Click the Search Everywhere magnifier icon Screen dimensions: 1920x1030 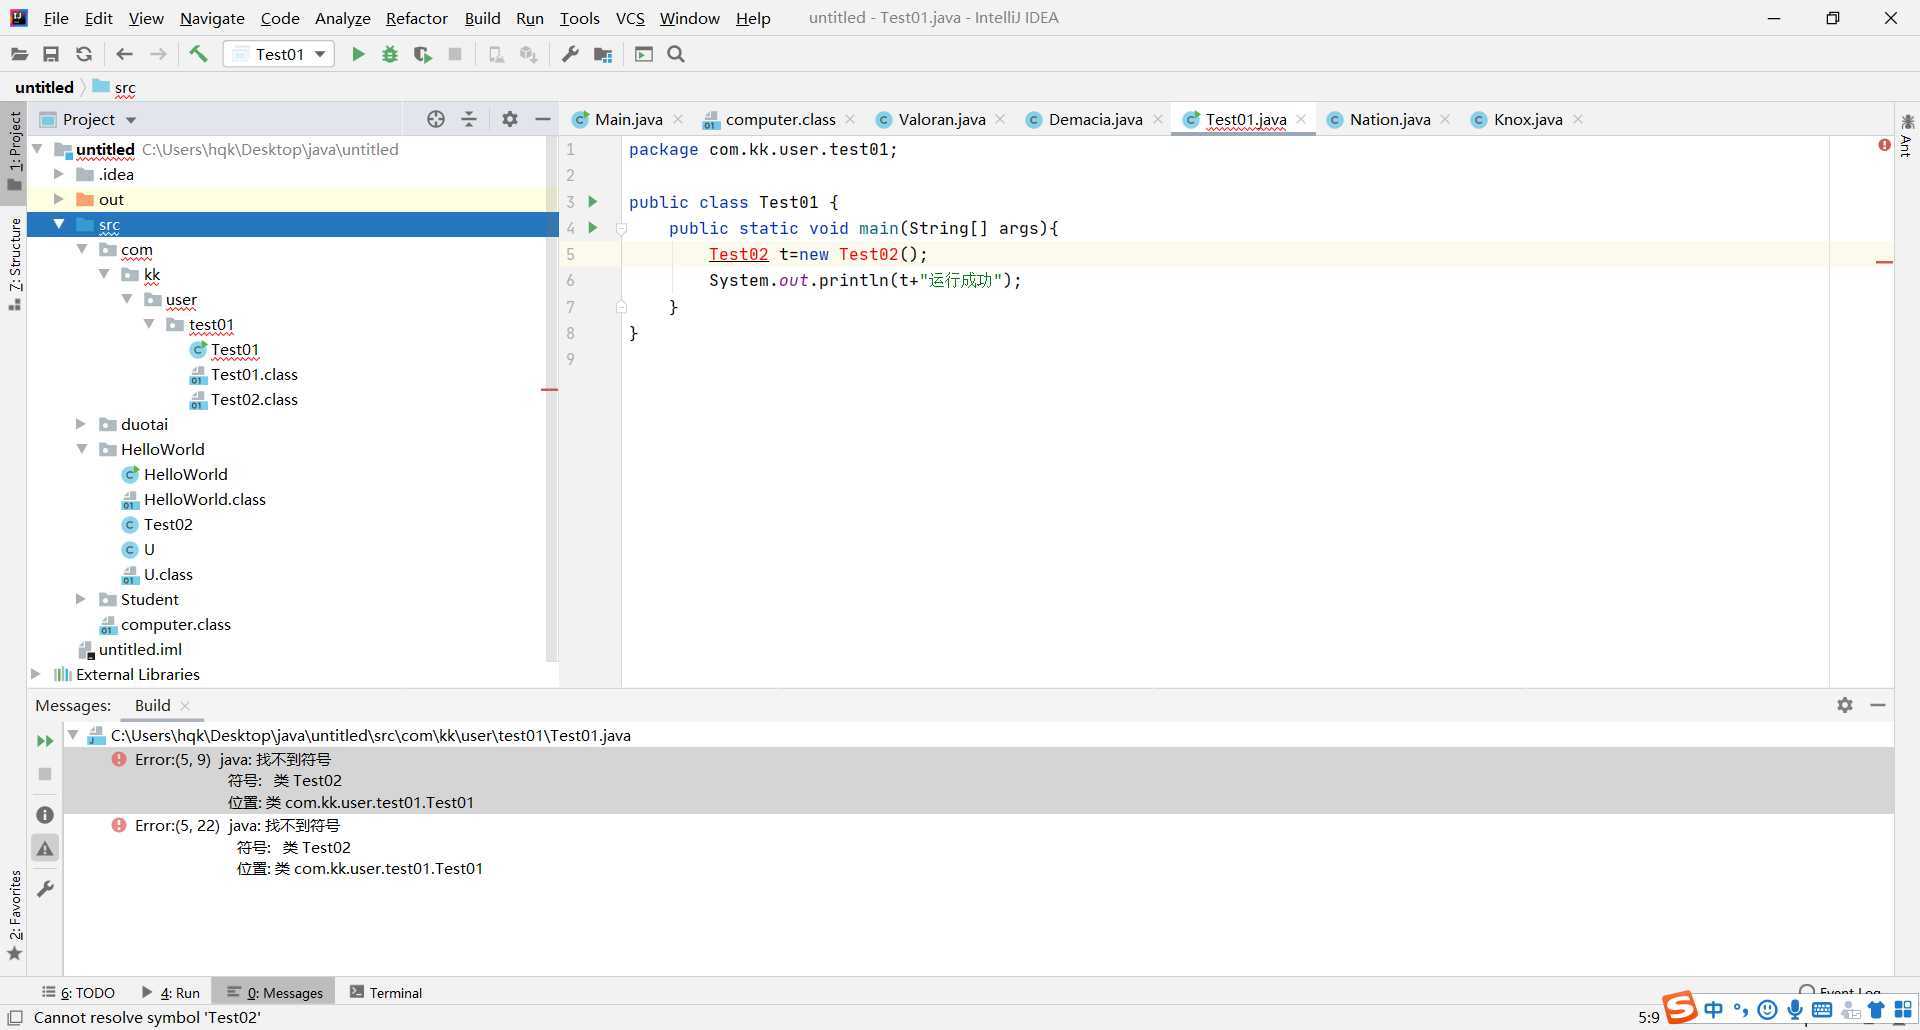[x=676, y=54]
